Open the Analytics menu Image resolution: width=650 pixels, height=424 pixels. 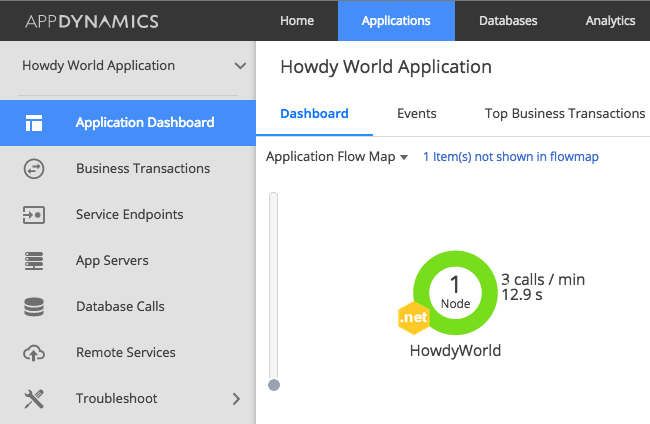[x=610, y=21]
